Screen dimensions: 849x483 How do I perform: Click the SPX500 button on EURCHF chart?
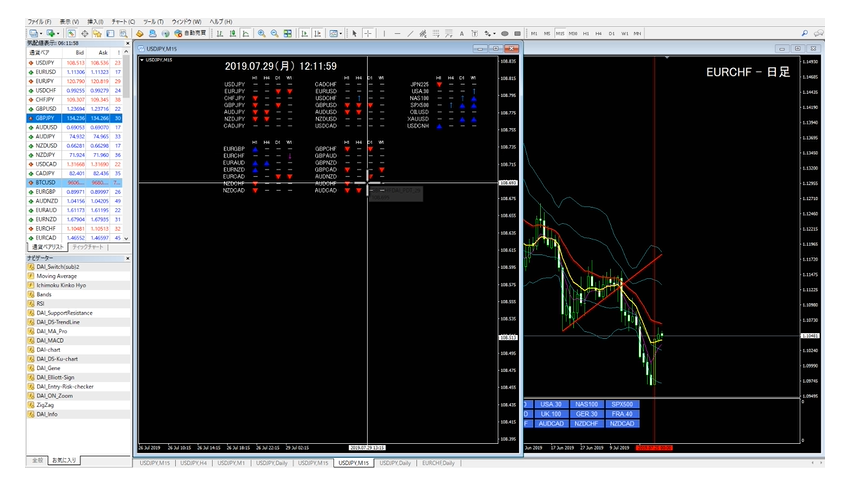(622, 404)
